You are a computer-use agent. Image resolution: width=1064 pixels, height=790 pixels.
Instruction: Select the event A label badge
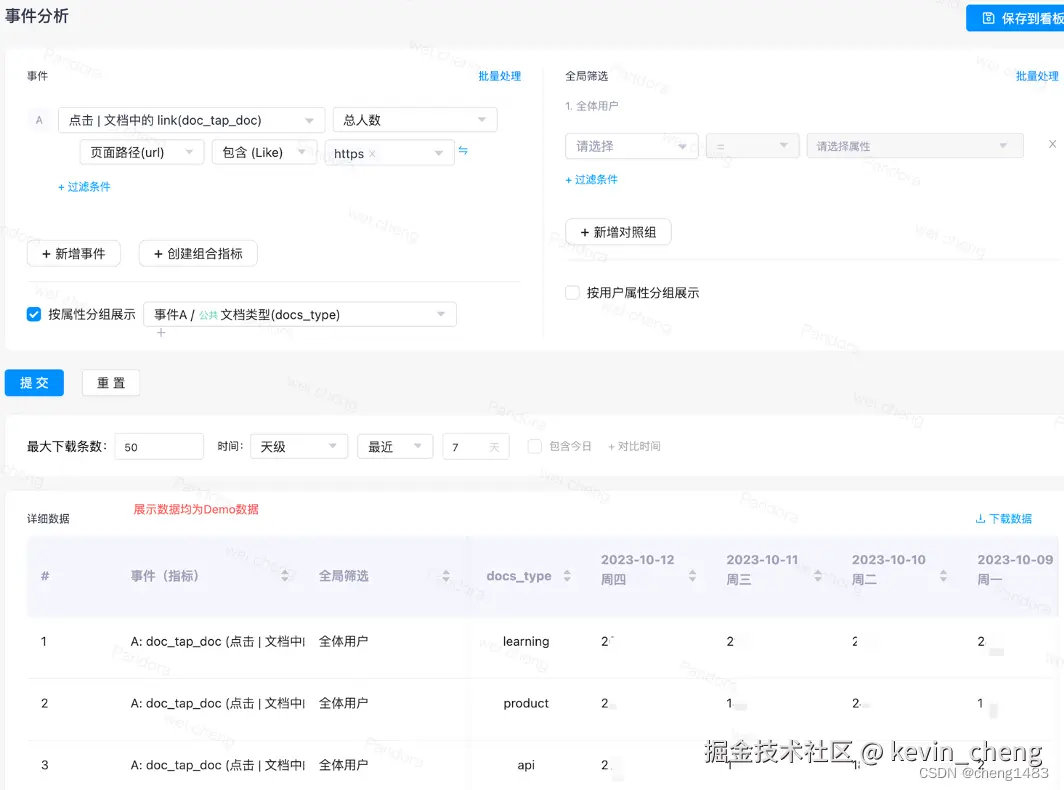point(39,120)
